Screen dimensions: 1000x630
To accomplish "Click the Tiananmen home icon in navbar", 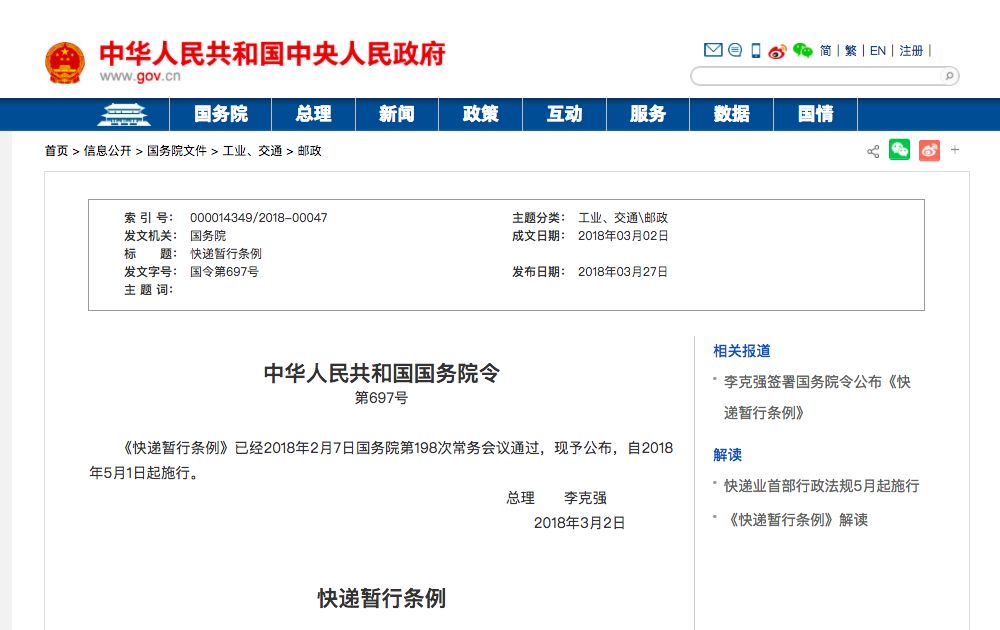I will click(124, 114).
